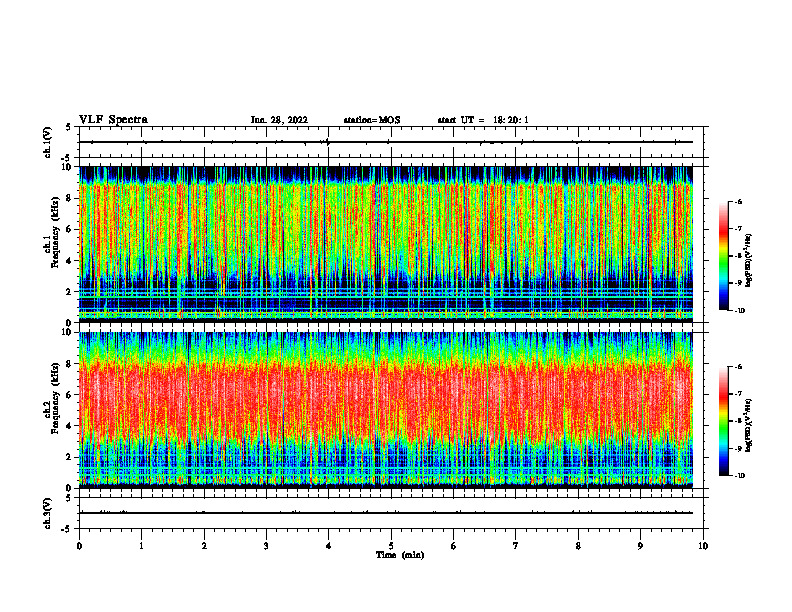
Task: Select the "start UT = 18:20: 1" label
Action: 483,120
